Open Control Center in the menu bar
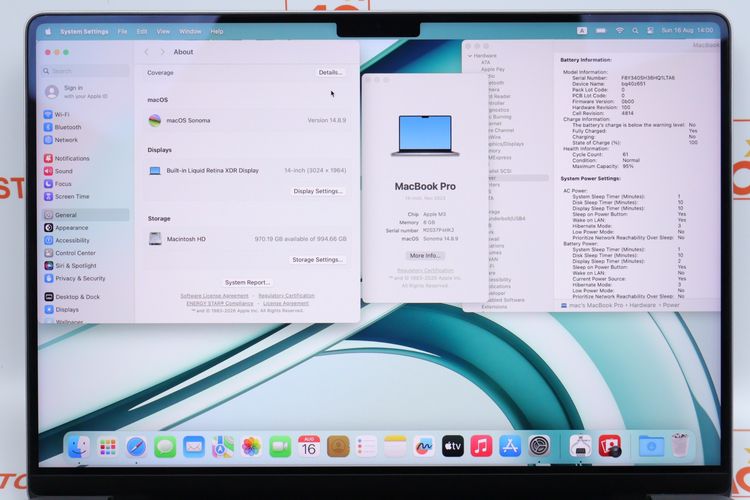This screenshot has height=500, width=750. click(650, 31)
